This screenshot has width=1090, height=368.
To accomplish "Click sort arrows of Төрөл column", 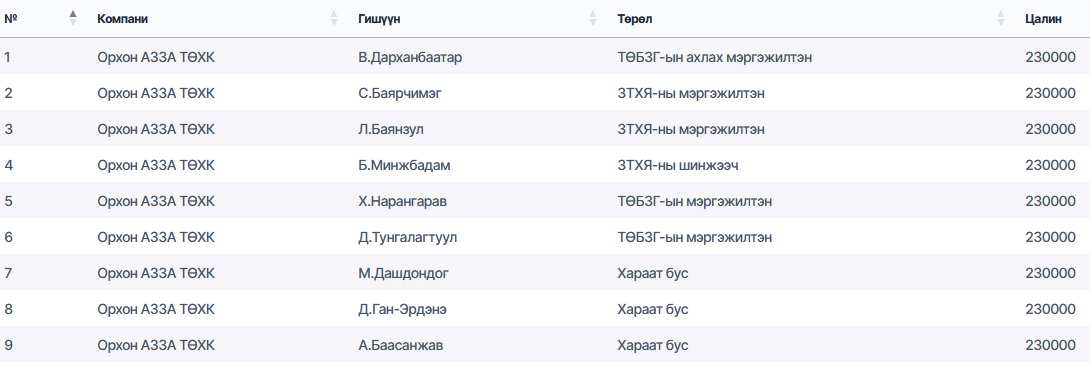I will 1000,19.
